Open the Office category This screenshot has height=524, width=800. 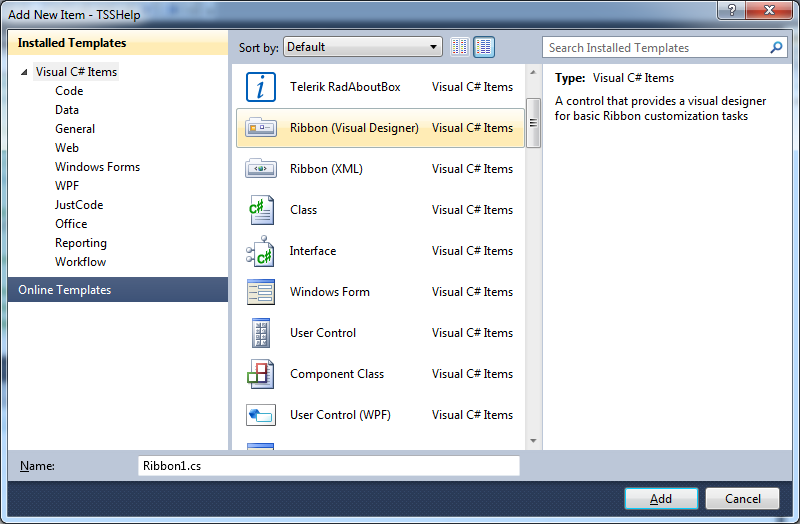coord(71,223)
